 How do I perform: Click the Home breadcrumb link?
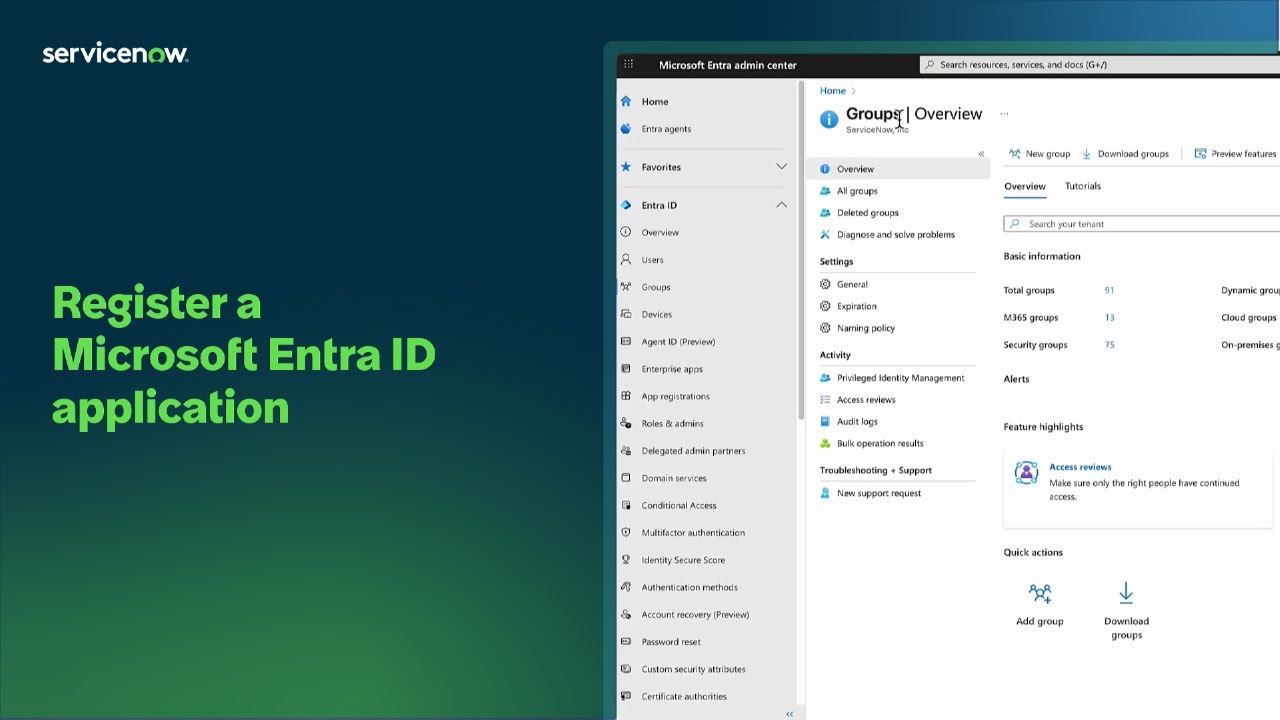833,91
